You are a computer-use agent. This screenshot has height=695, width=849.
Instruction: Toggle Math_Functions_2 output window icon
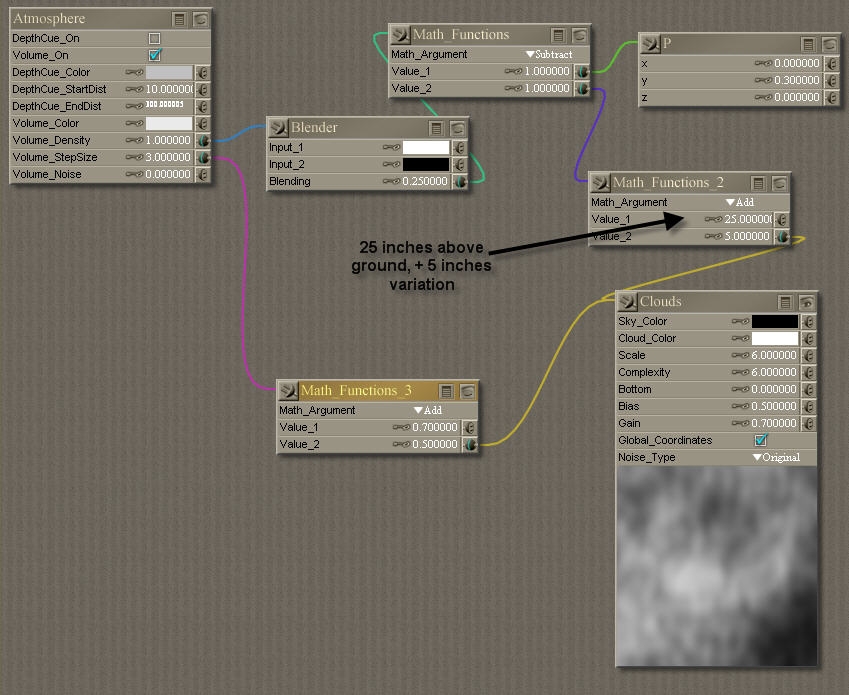(x=758, y=183)
